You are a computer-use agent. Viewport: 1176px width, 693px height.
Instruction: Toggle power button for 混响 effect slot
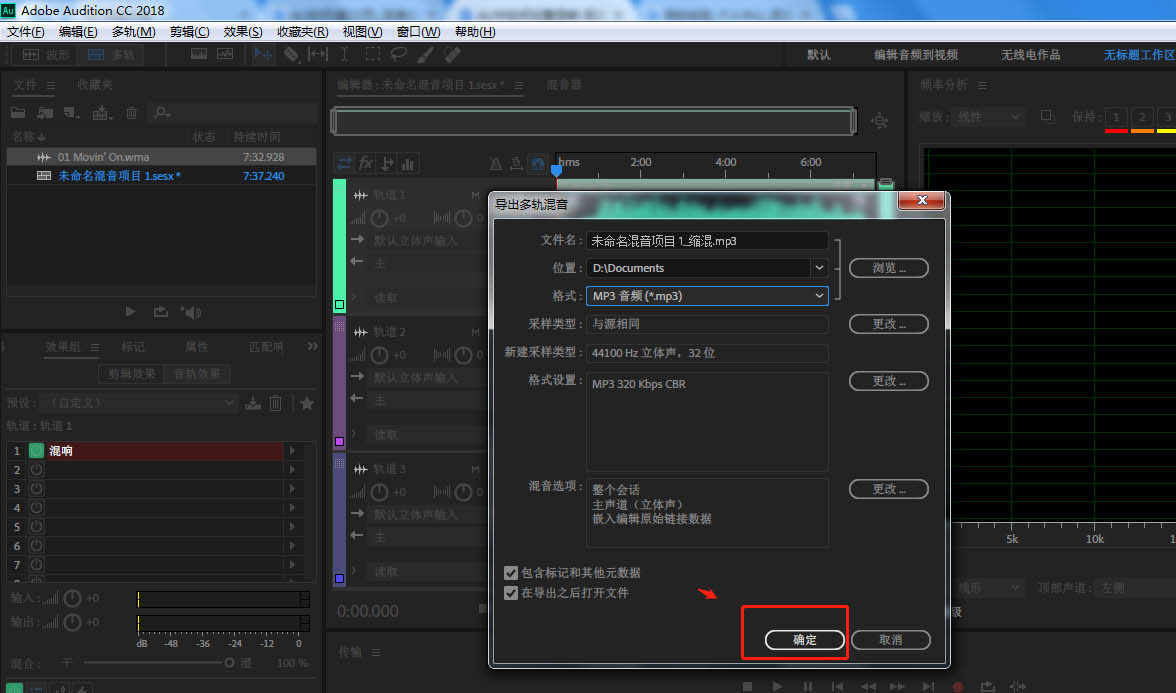[36, 451]
